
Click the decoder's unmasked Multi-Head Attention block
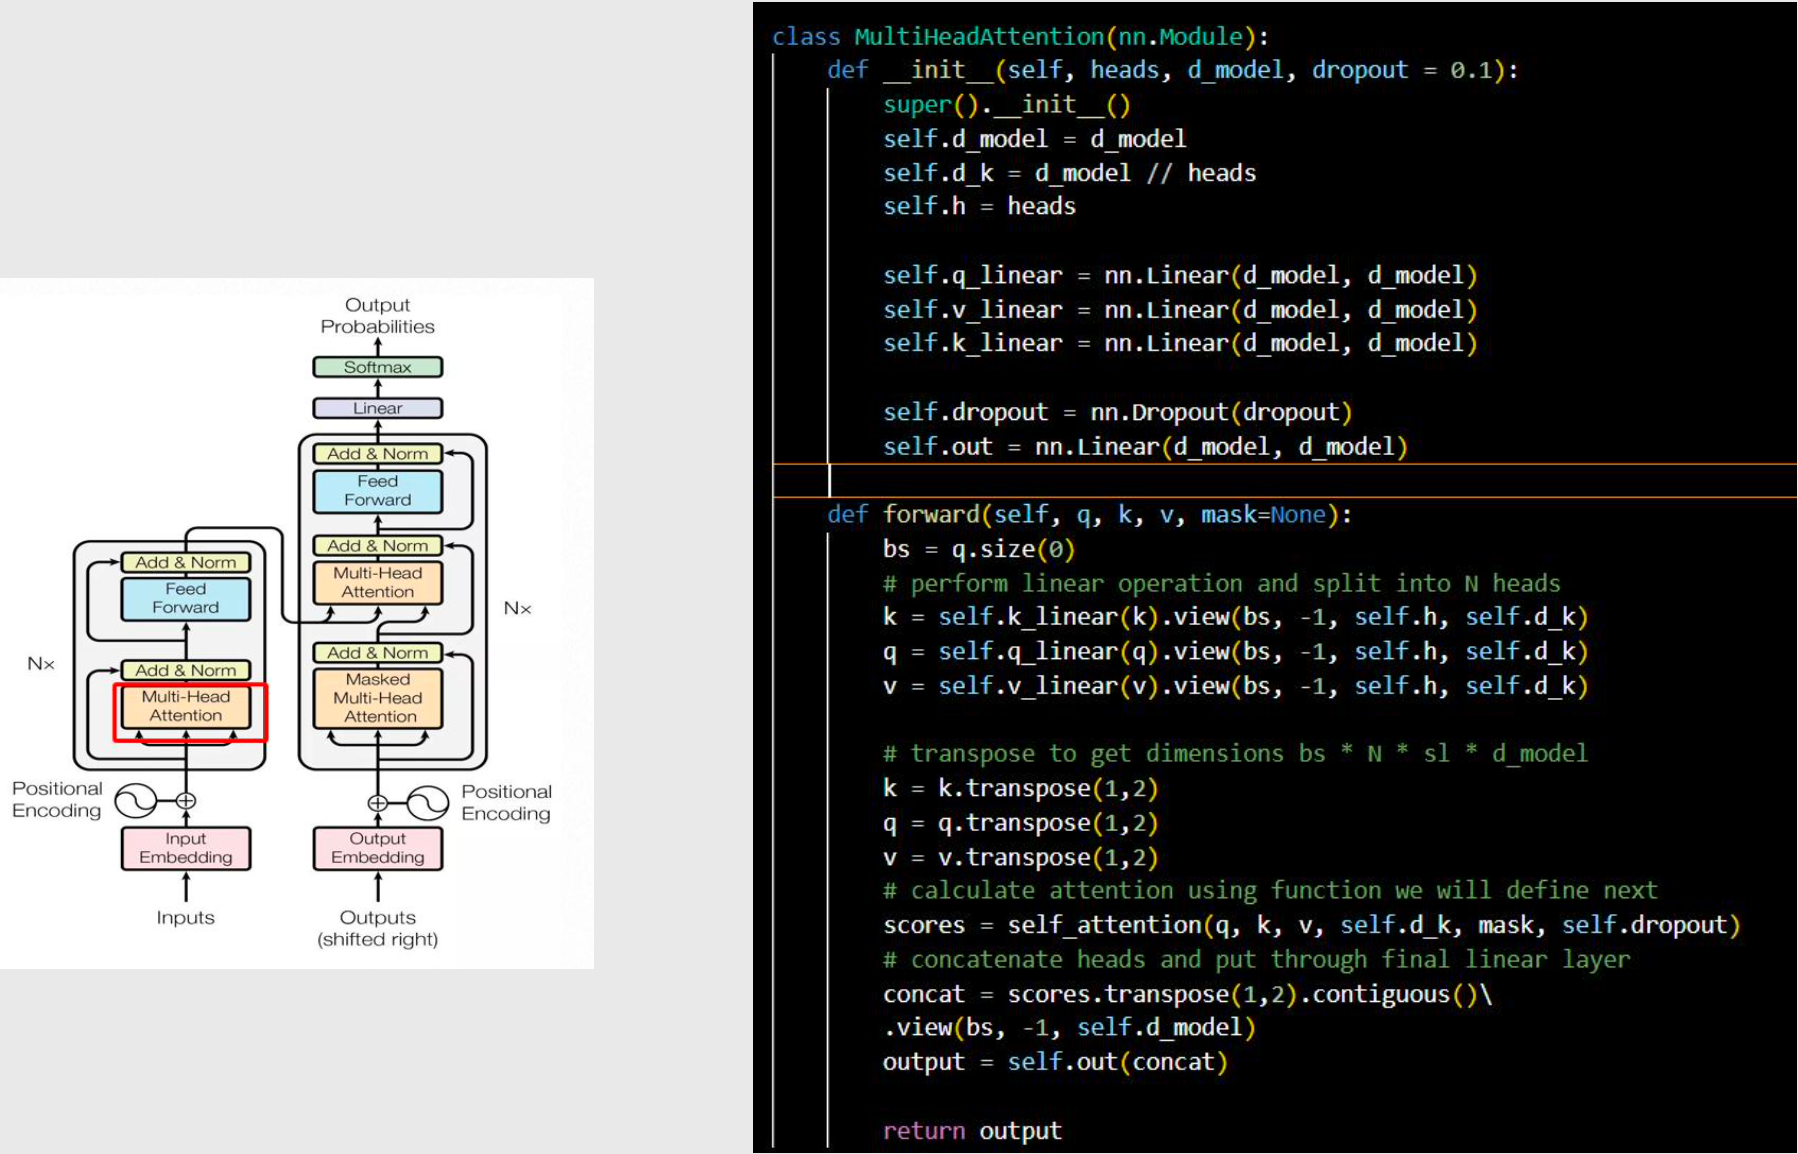click(378, 582)
